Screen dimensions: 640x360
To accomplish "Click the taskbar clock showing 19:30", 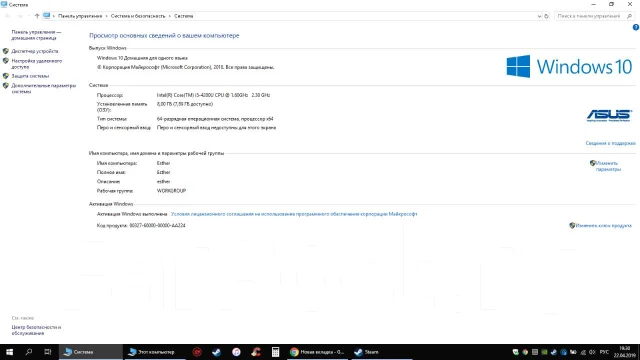I will [x=624, y=352].
